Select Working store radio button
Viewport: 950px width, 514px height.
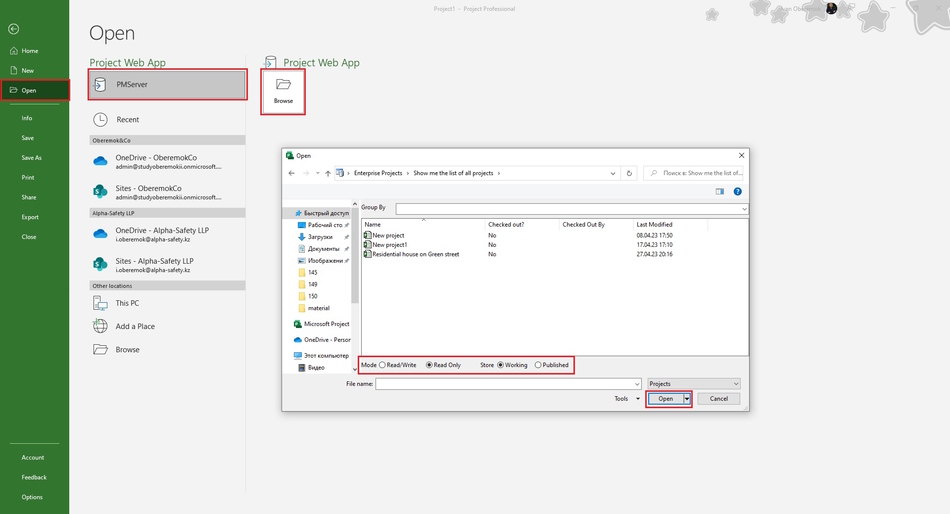[500, 365]
